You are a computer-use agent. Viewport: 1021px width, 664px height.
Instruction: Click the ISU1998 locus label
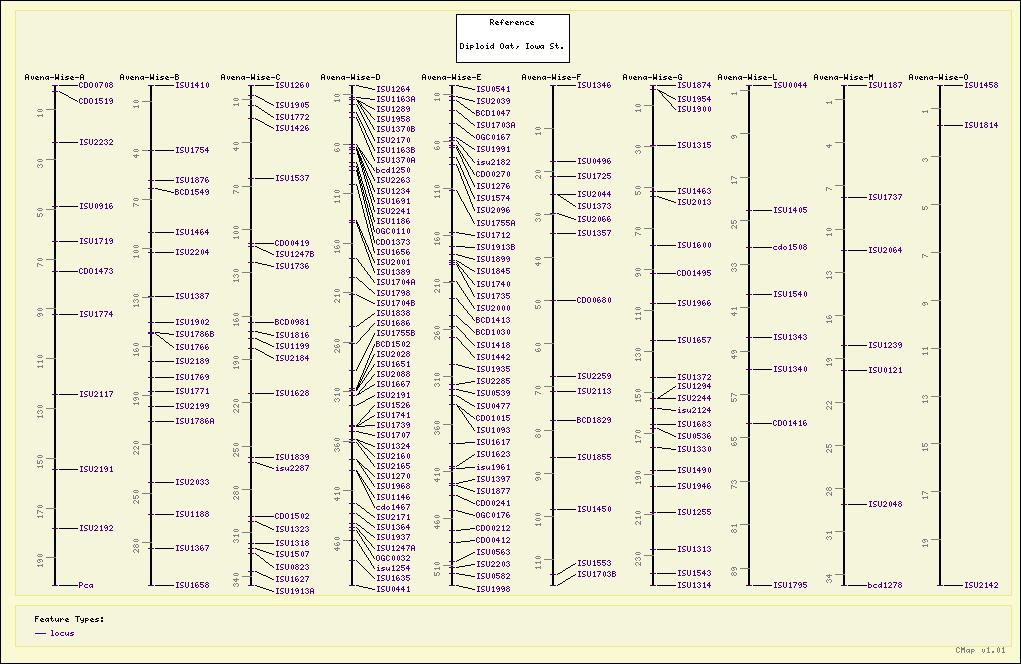tap(493, 589)
